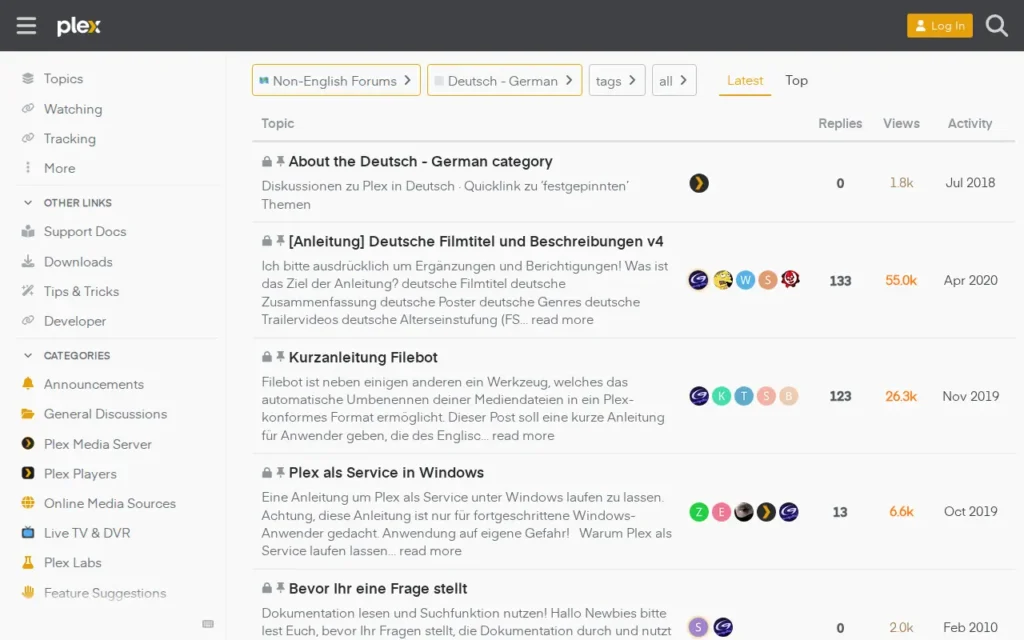Image resolution: width=1024 pixels, height=640 pixels.
Task: Click the Plex logo
Action: [78, 25]
